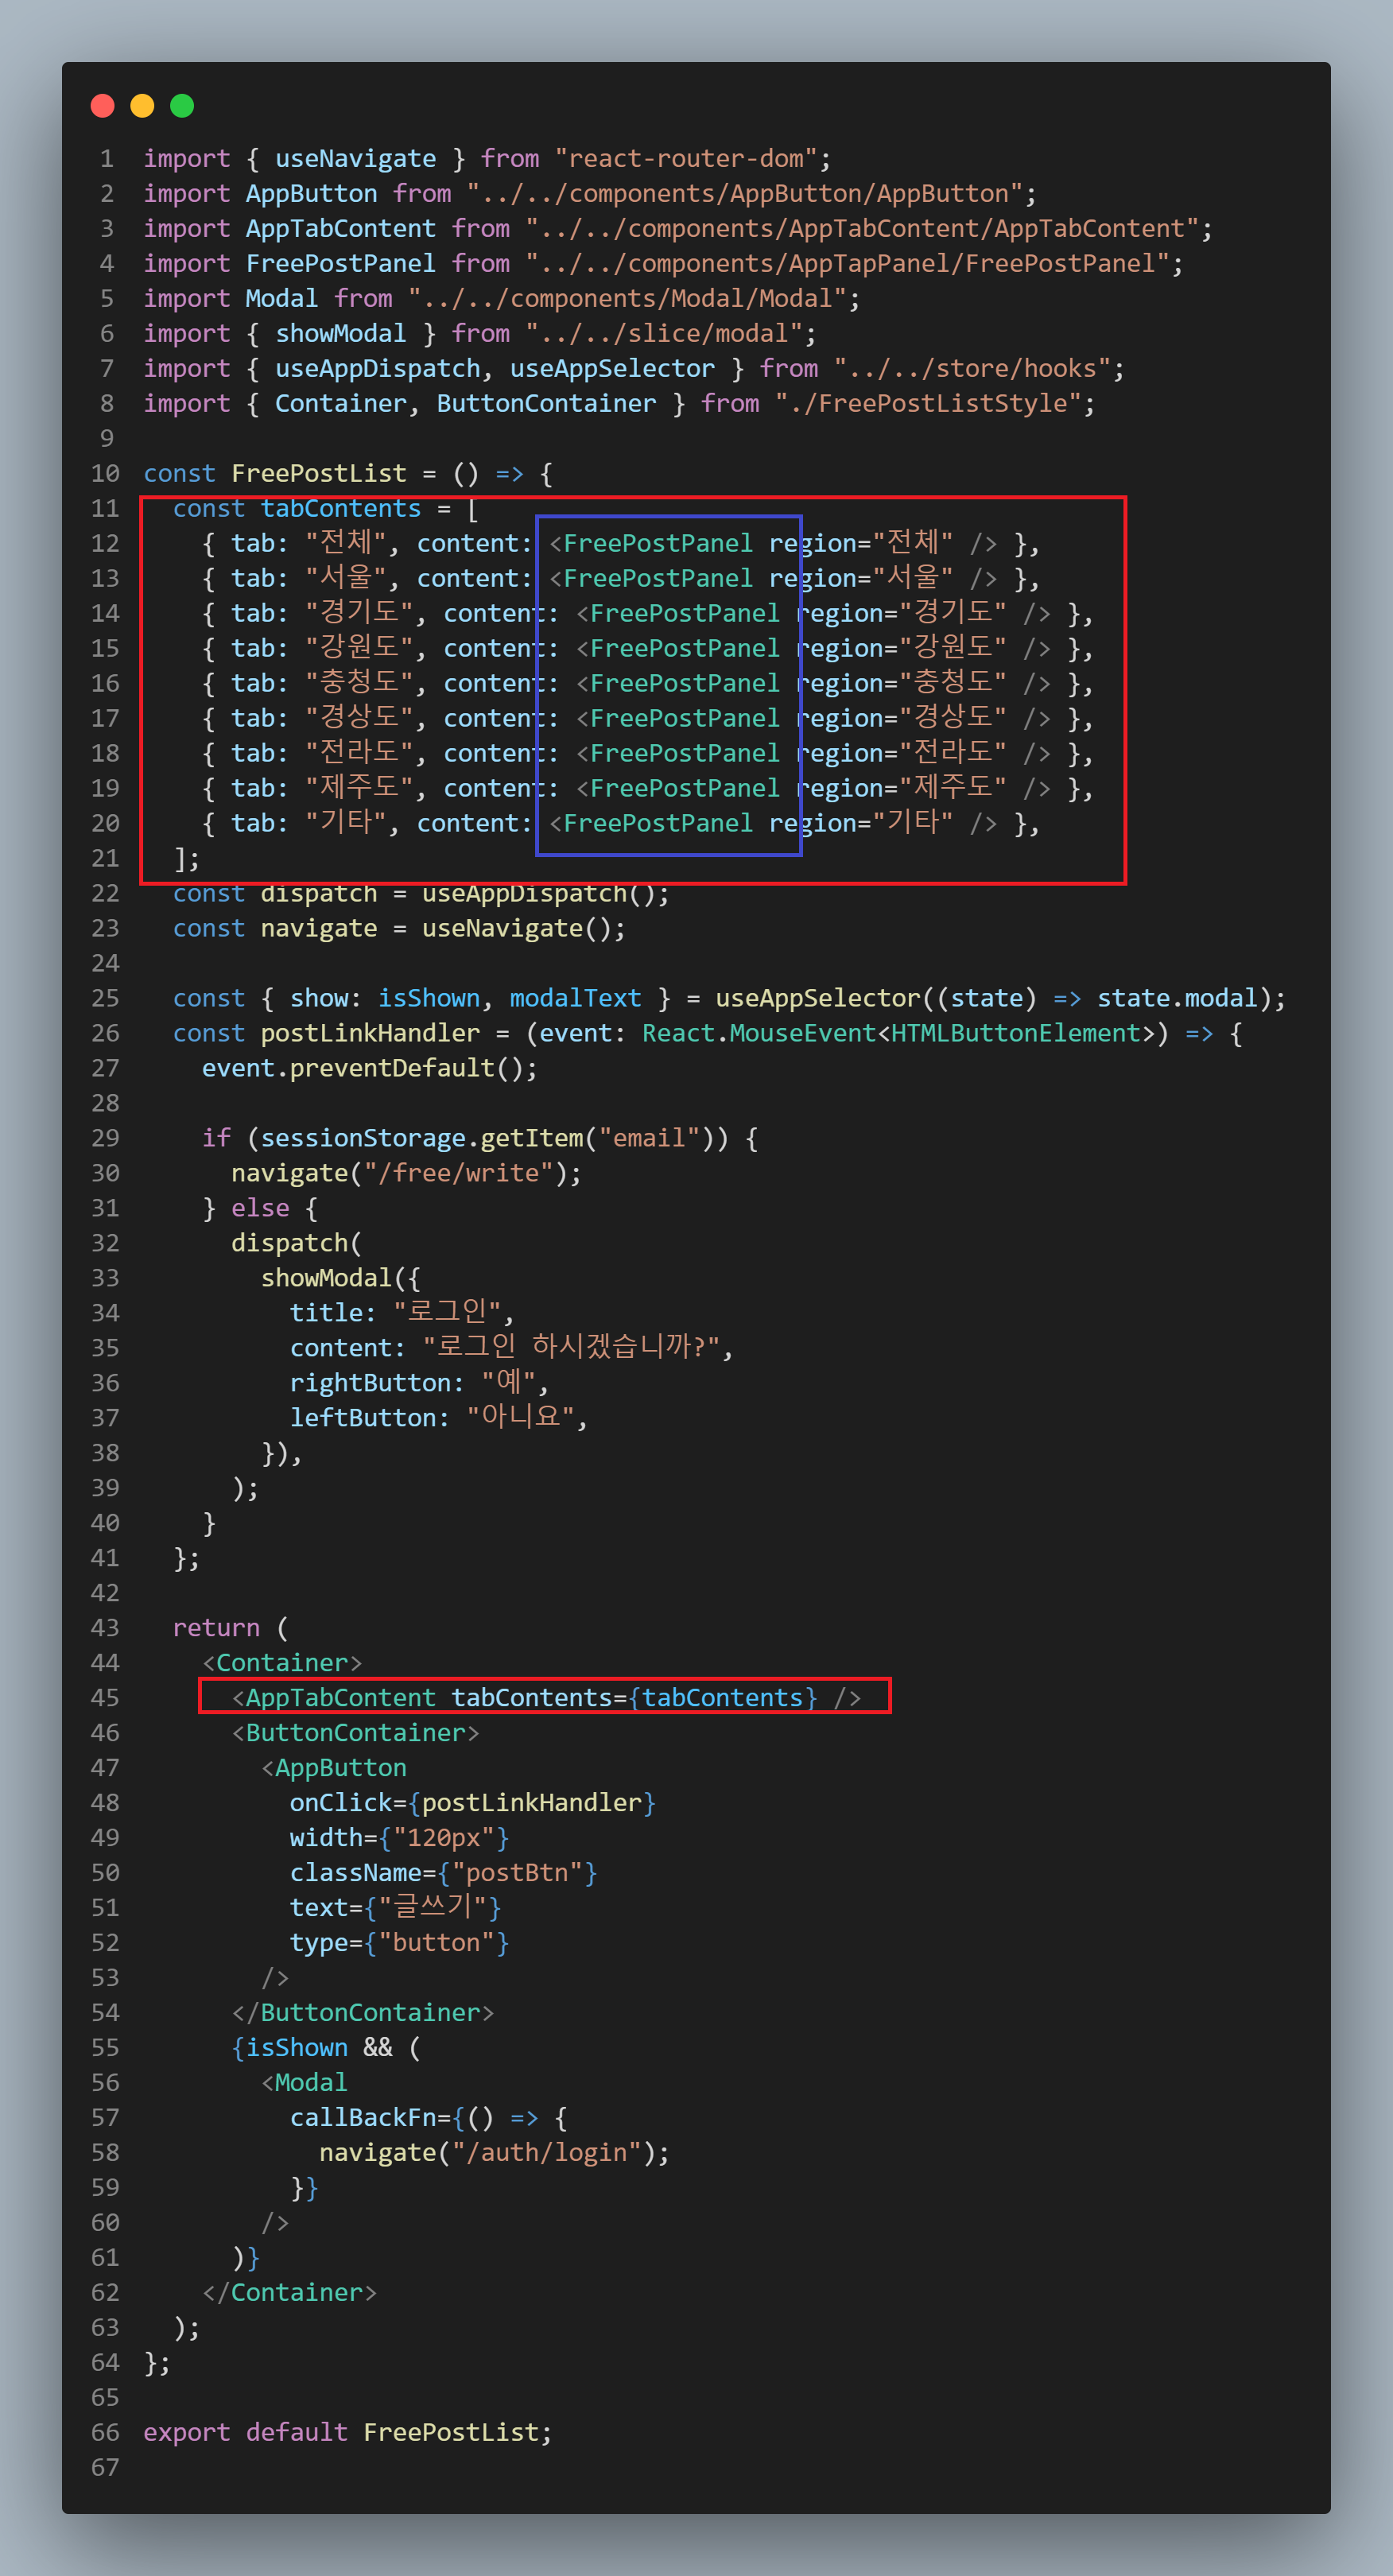The image size is (1393, 2576).
Task: Click the AppButton import path string
Action: coord(744,194)
